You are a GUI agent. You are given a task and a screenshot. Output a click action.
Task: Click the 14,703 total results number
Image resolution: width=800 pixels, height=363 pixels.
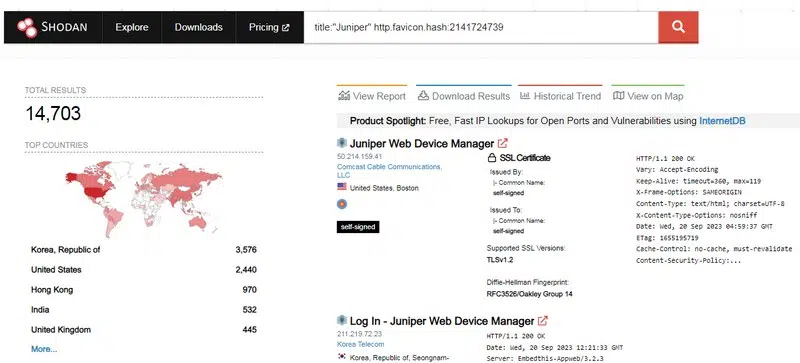point(53,113)
